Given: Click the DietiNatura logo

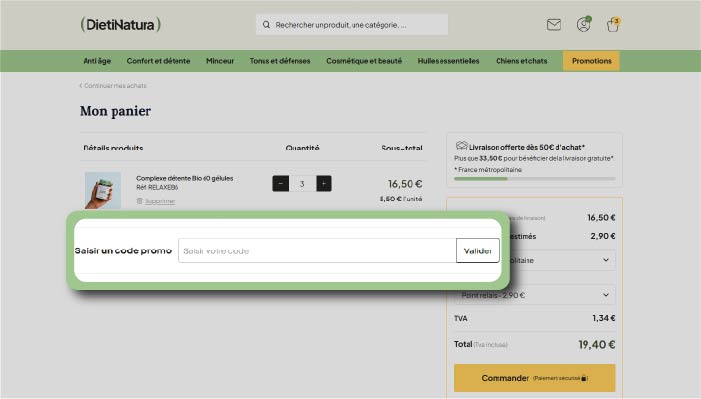Looking at the screenshot, I should tap(121, 24).
